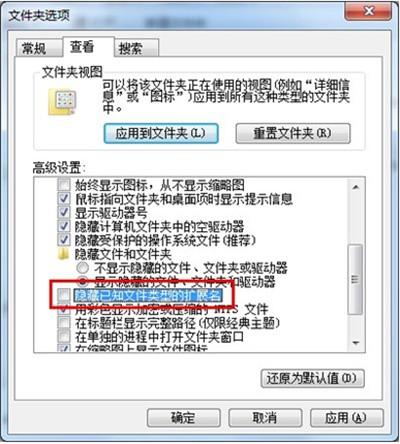400x444 pixels.
Task: Uncheck 显示驱动器号 checkbox
Action: 64,212
